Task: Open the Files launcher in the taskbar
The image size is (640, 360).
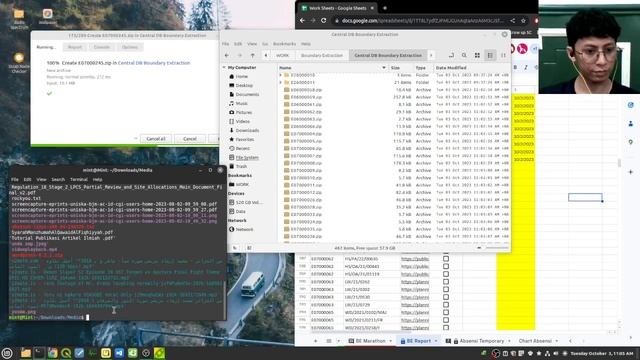Action: click(26, 353)
